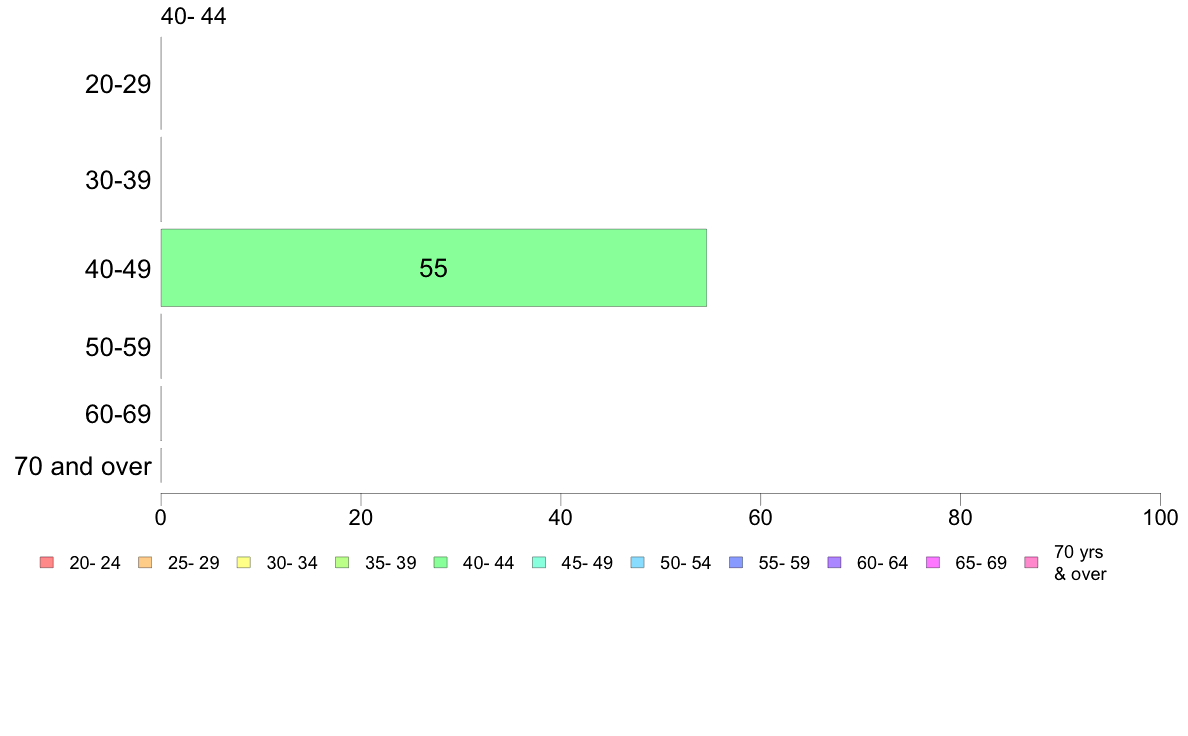Click the green bar labeled 55
The width and height of the screenshot is (1188, 736).
433,268
